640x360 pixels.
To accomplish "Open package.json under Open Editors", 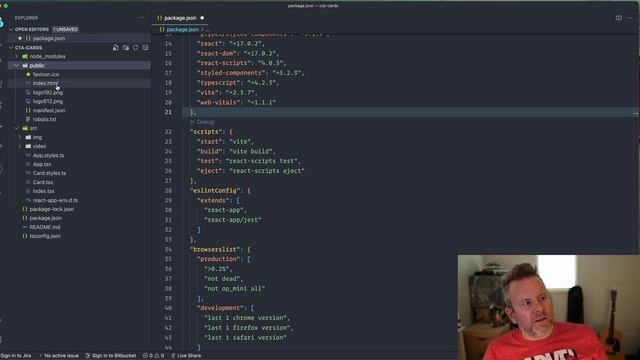I will coord(49,38).
